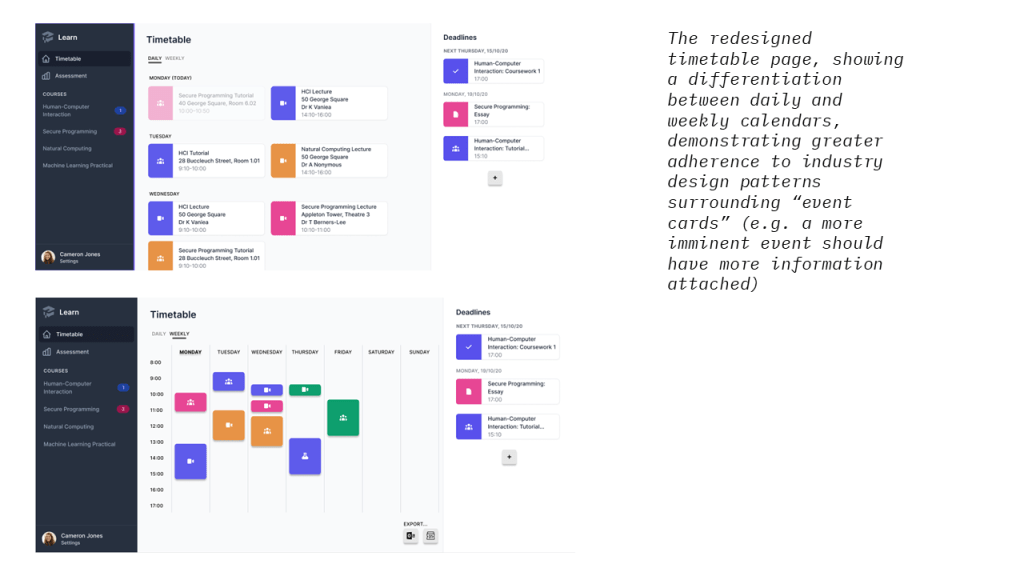Click the Outlook export icon under Export
The image size is (1024, 576).
[x=411, y=537]
